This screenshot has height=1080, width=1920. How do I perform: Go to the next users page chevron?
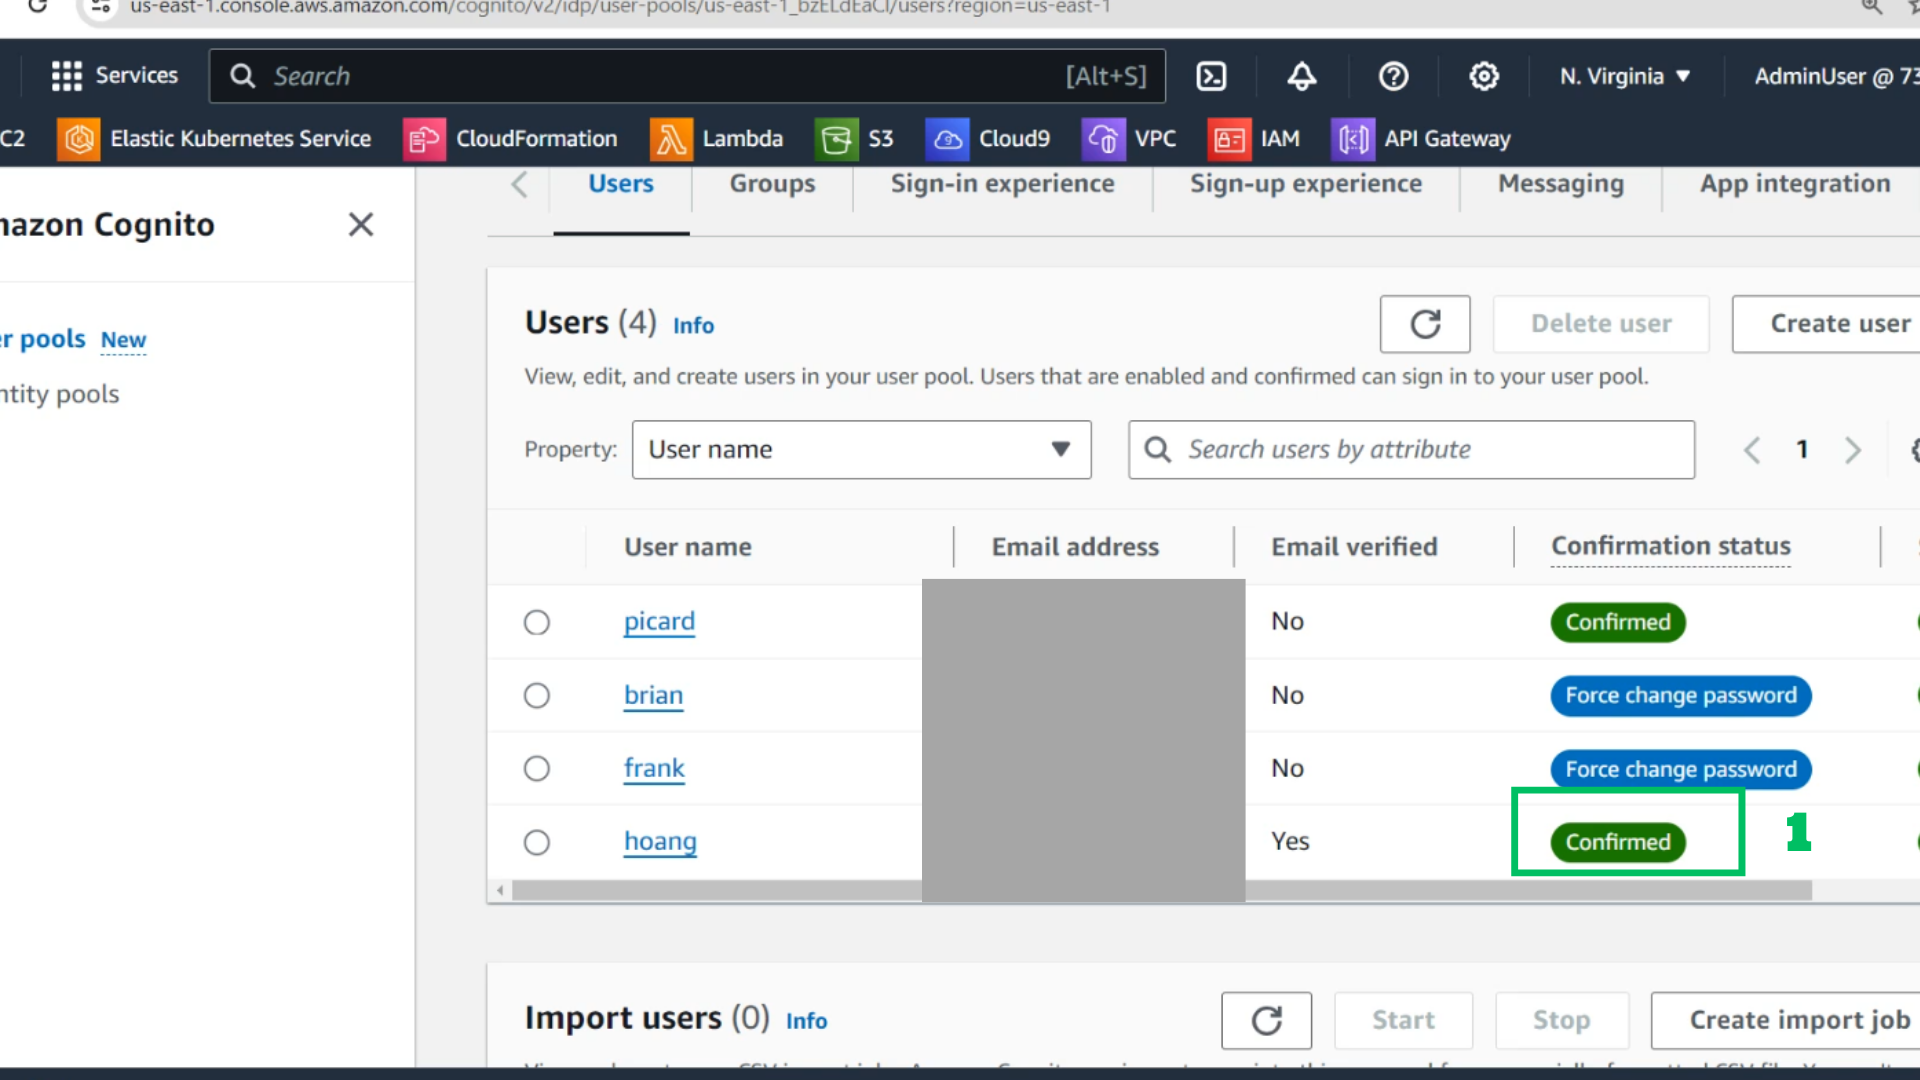(1852, 450)
